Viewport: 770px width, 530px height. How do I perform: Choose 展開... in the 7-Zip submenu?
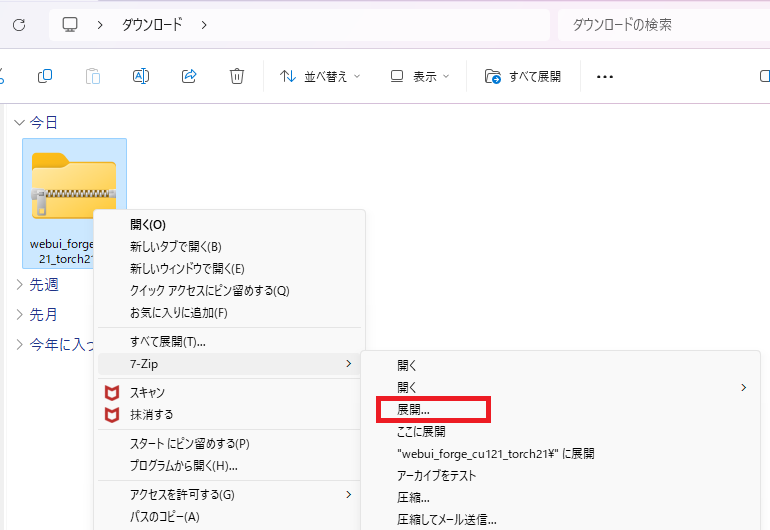pyautogui.click(x=560, y=410)
